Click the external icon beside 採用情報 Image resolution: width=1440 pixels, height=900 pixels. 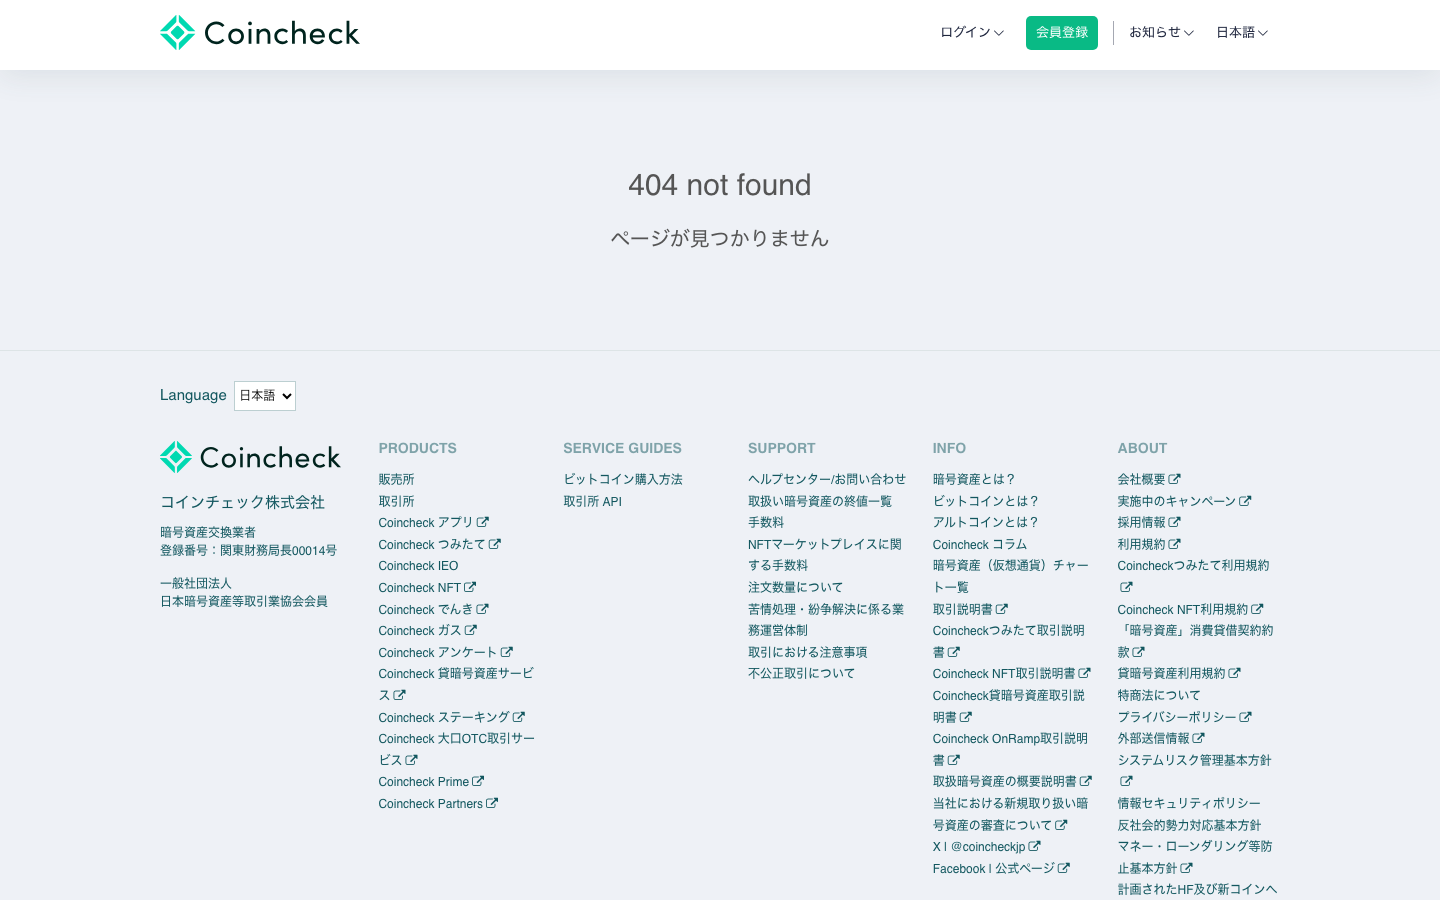[1175, 522]
